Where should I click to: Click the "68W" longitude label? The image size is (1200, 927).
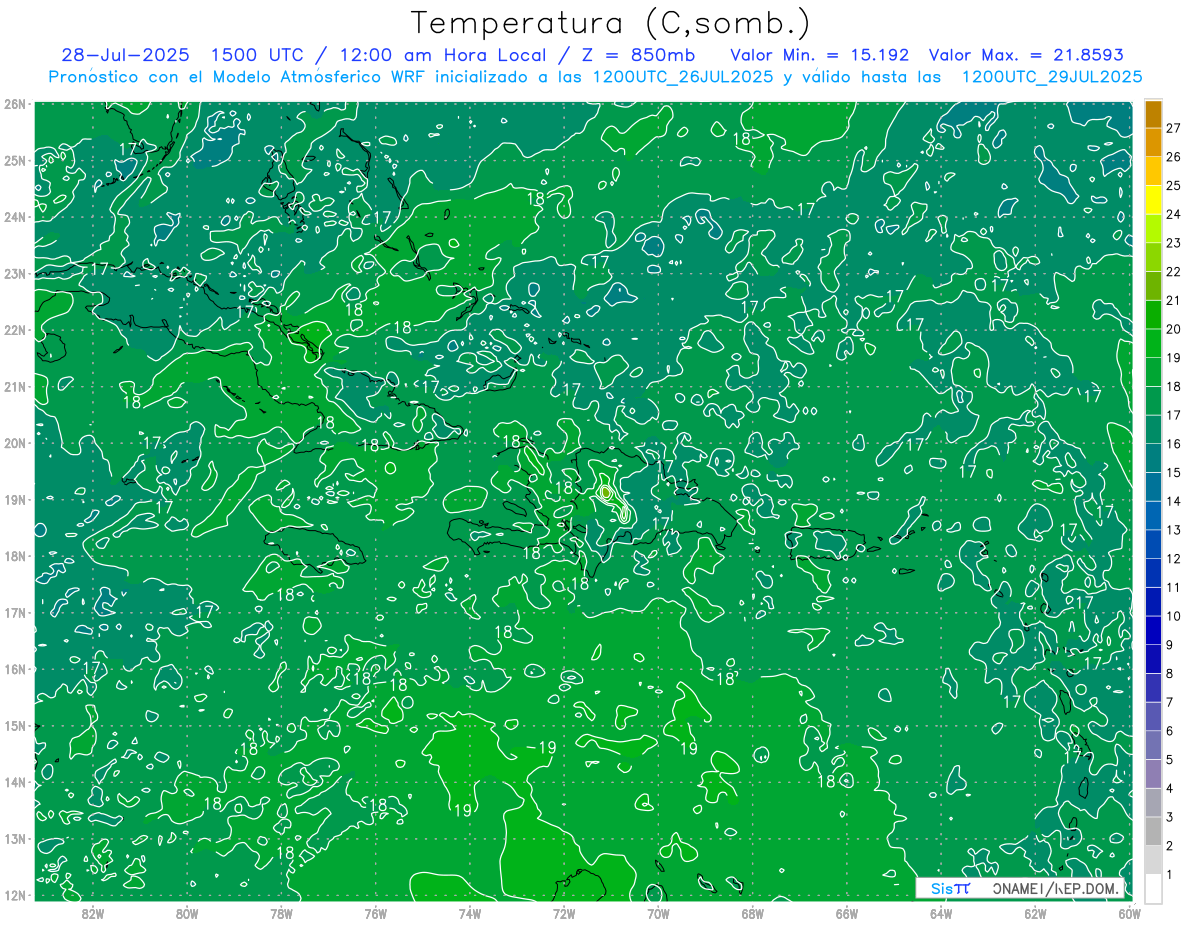[753, 913]
